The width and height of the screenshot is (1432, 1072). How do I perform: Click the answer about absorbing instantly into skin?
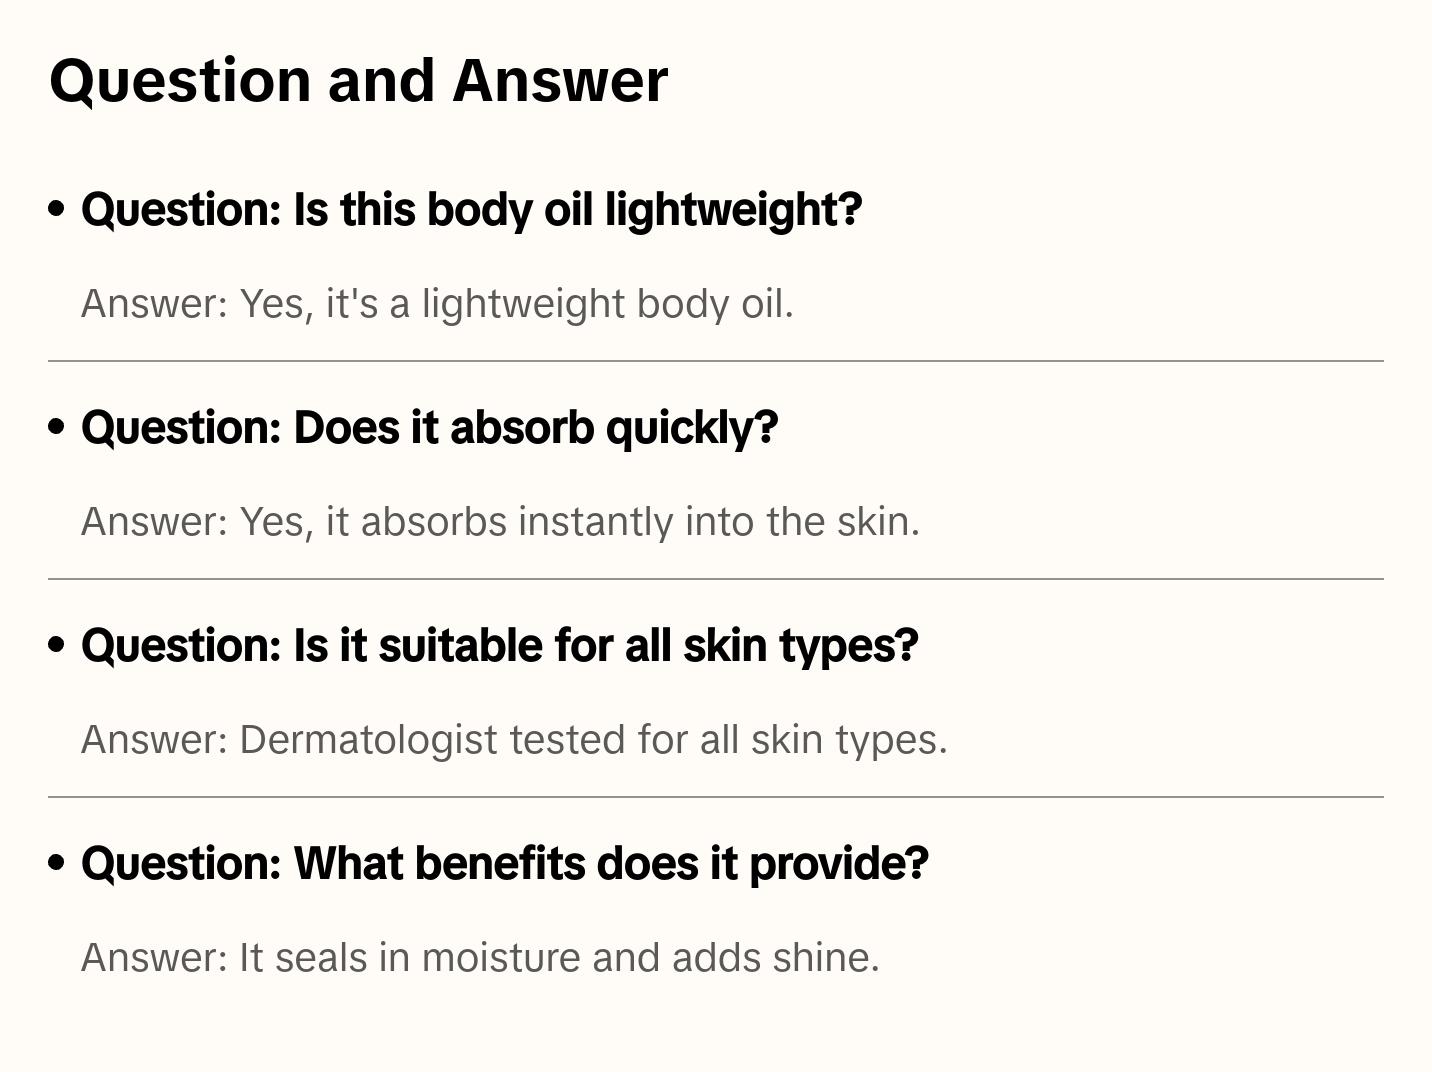pyautogui.click(x=500, y=522)
